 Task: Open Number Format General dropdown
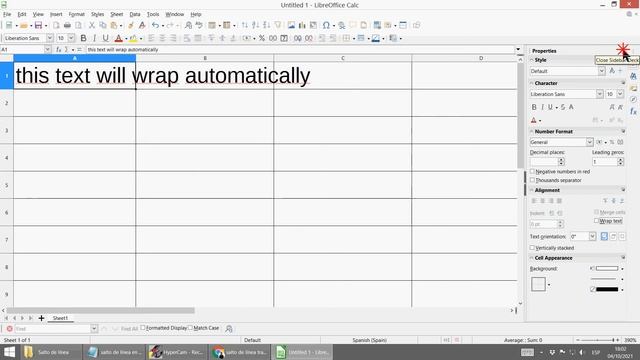coord(590,142)
